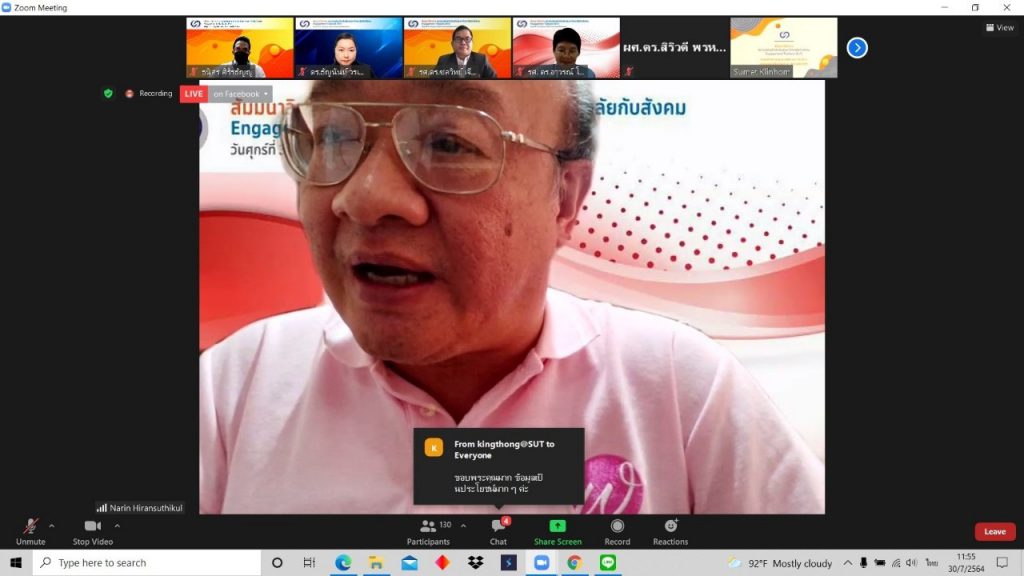Viewport: 1024px width, 576px height.
Task: Switch to Zoom from taskbar
Action: pos(541,562)
